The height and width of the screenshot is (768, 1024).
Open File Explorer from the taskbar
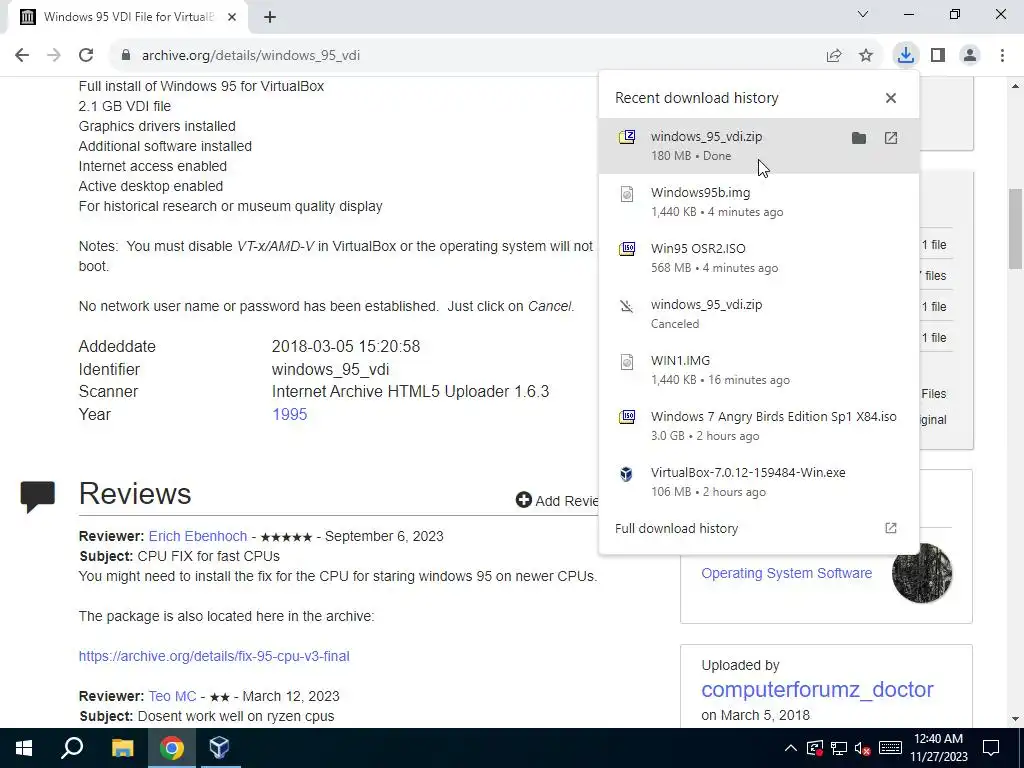point(122,748)
